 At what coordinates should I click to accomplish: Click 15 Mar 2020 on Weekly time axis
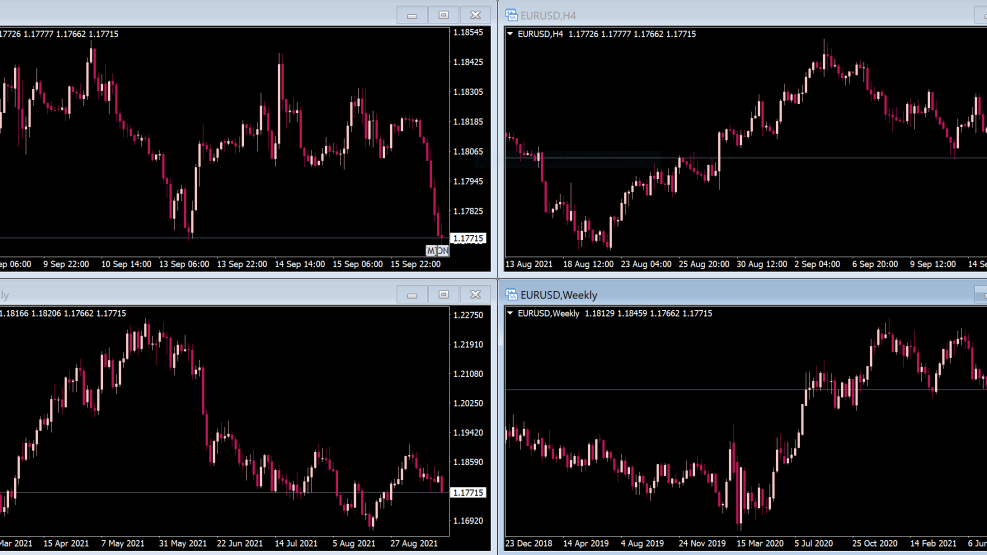click(760, 543)
